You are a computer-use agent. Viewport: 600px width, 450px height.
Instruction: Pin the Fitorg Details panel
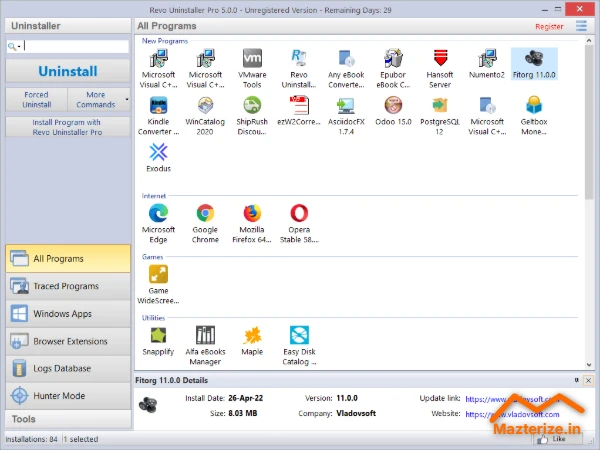coord(577,380)
